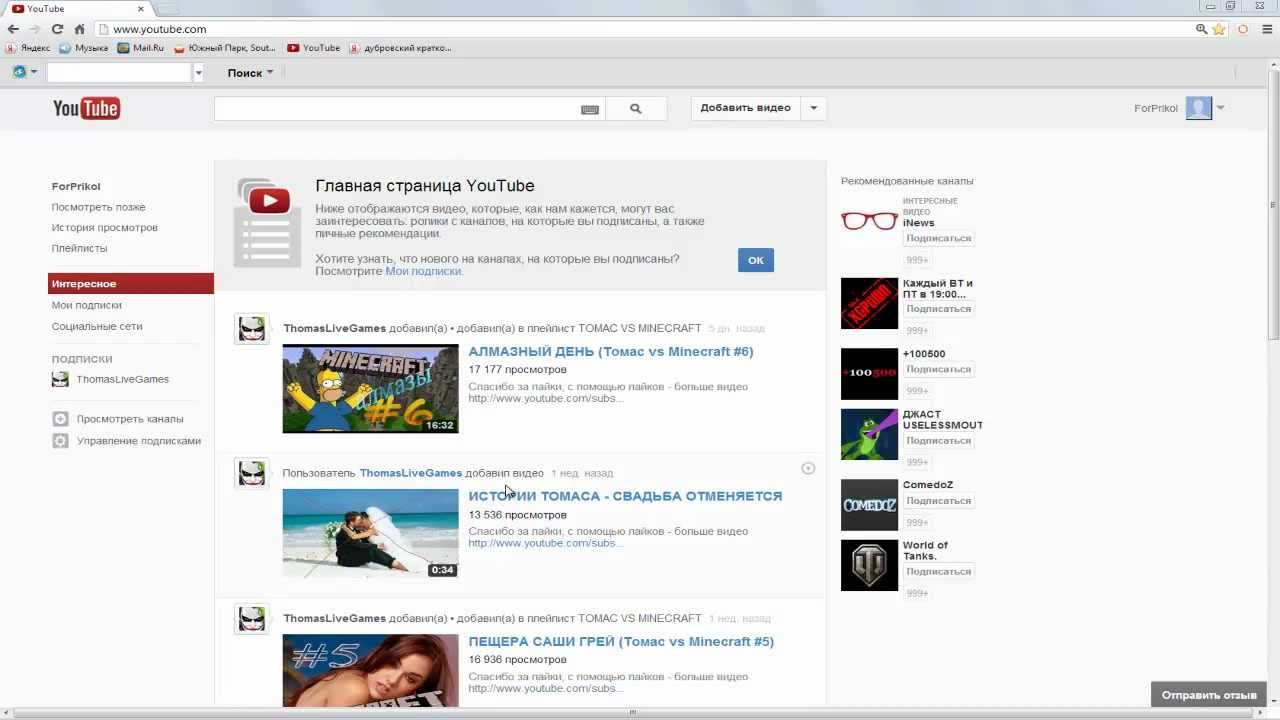Open Mail.Ru bookmark

[x=141, y=48]
